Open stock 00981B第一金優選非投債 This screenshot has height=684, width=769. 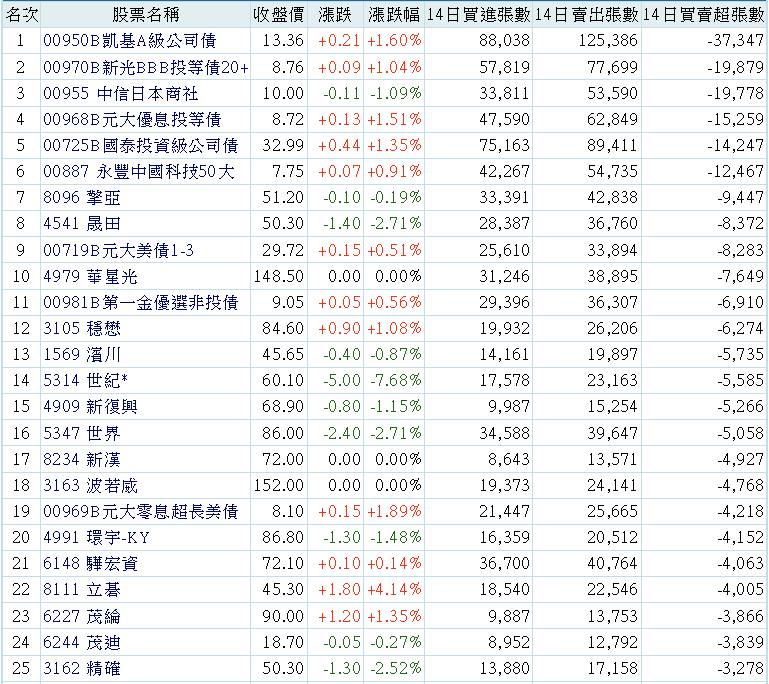point(141,303)
